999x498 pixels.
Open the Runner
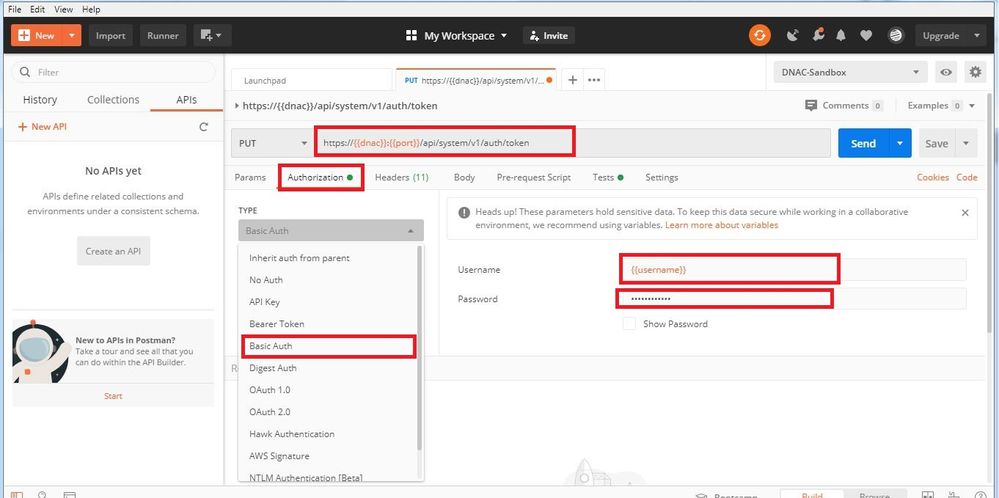162,36
